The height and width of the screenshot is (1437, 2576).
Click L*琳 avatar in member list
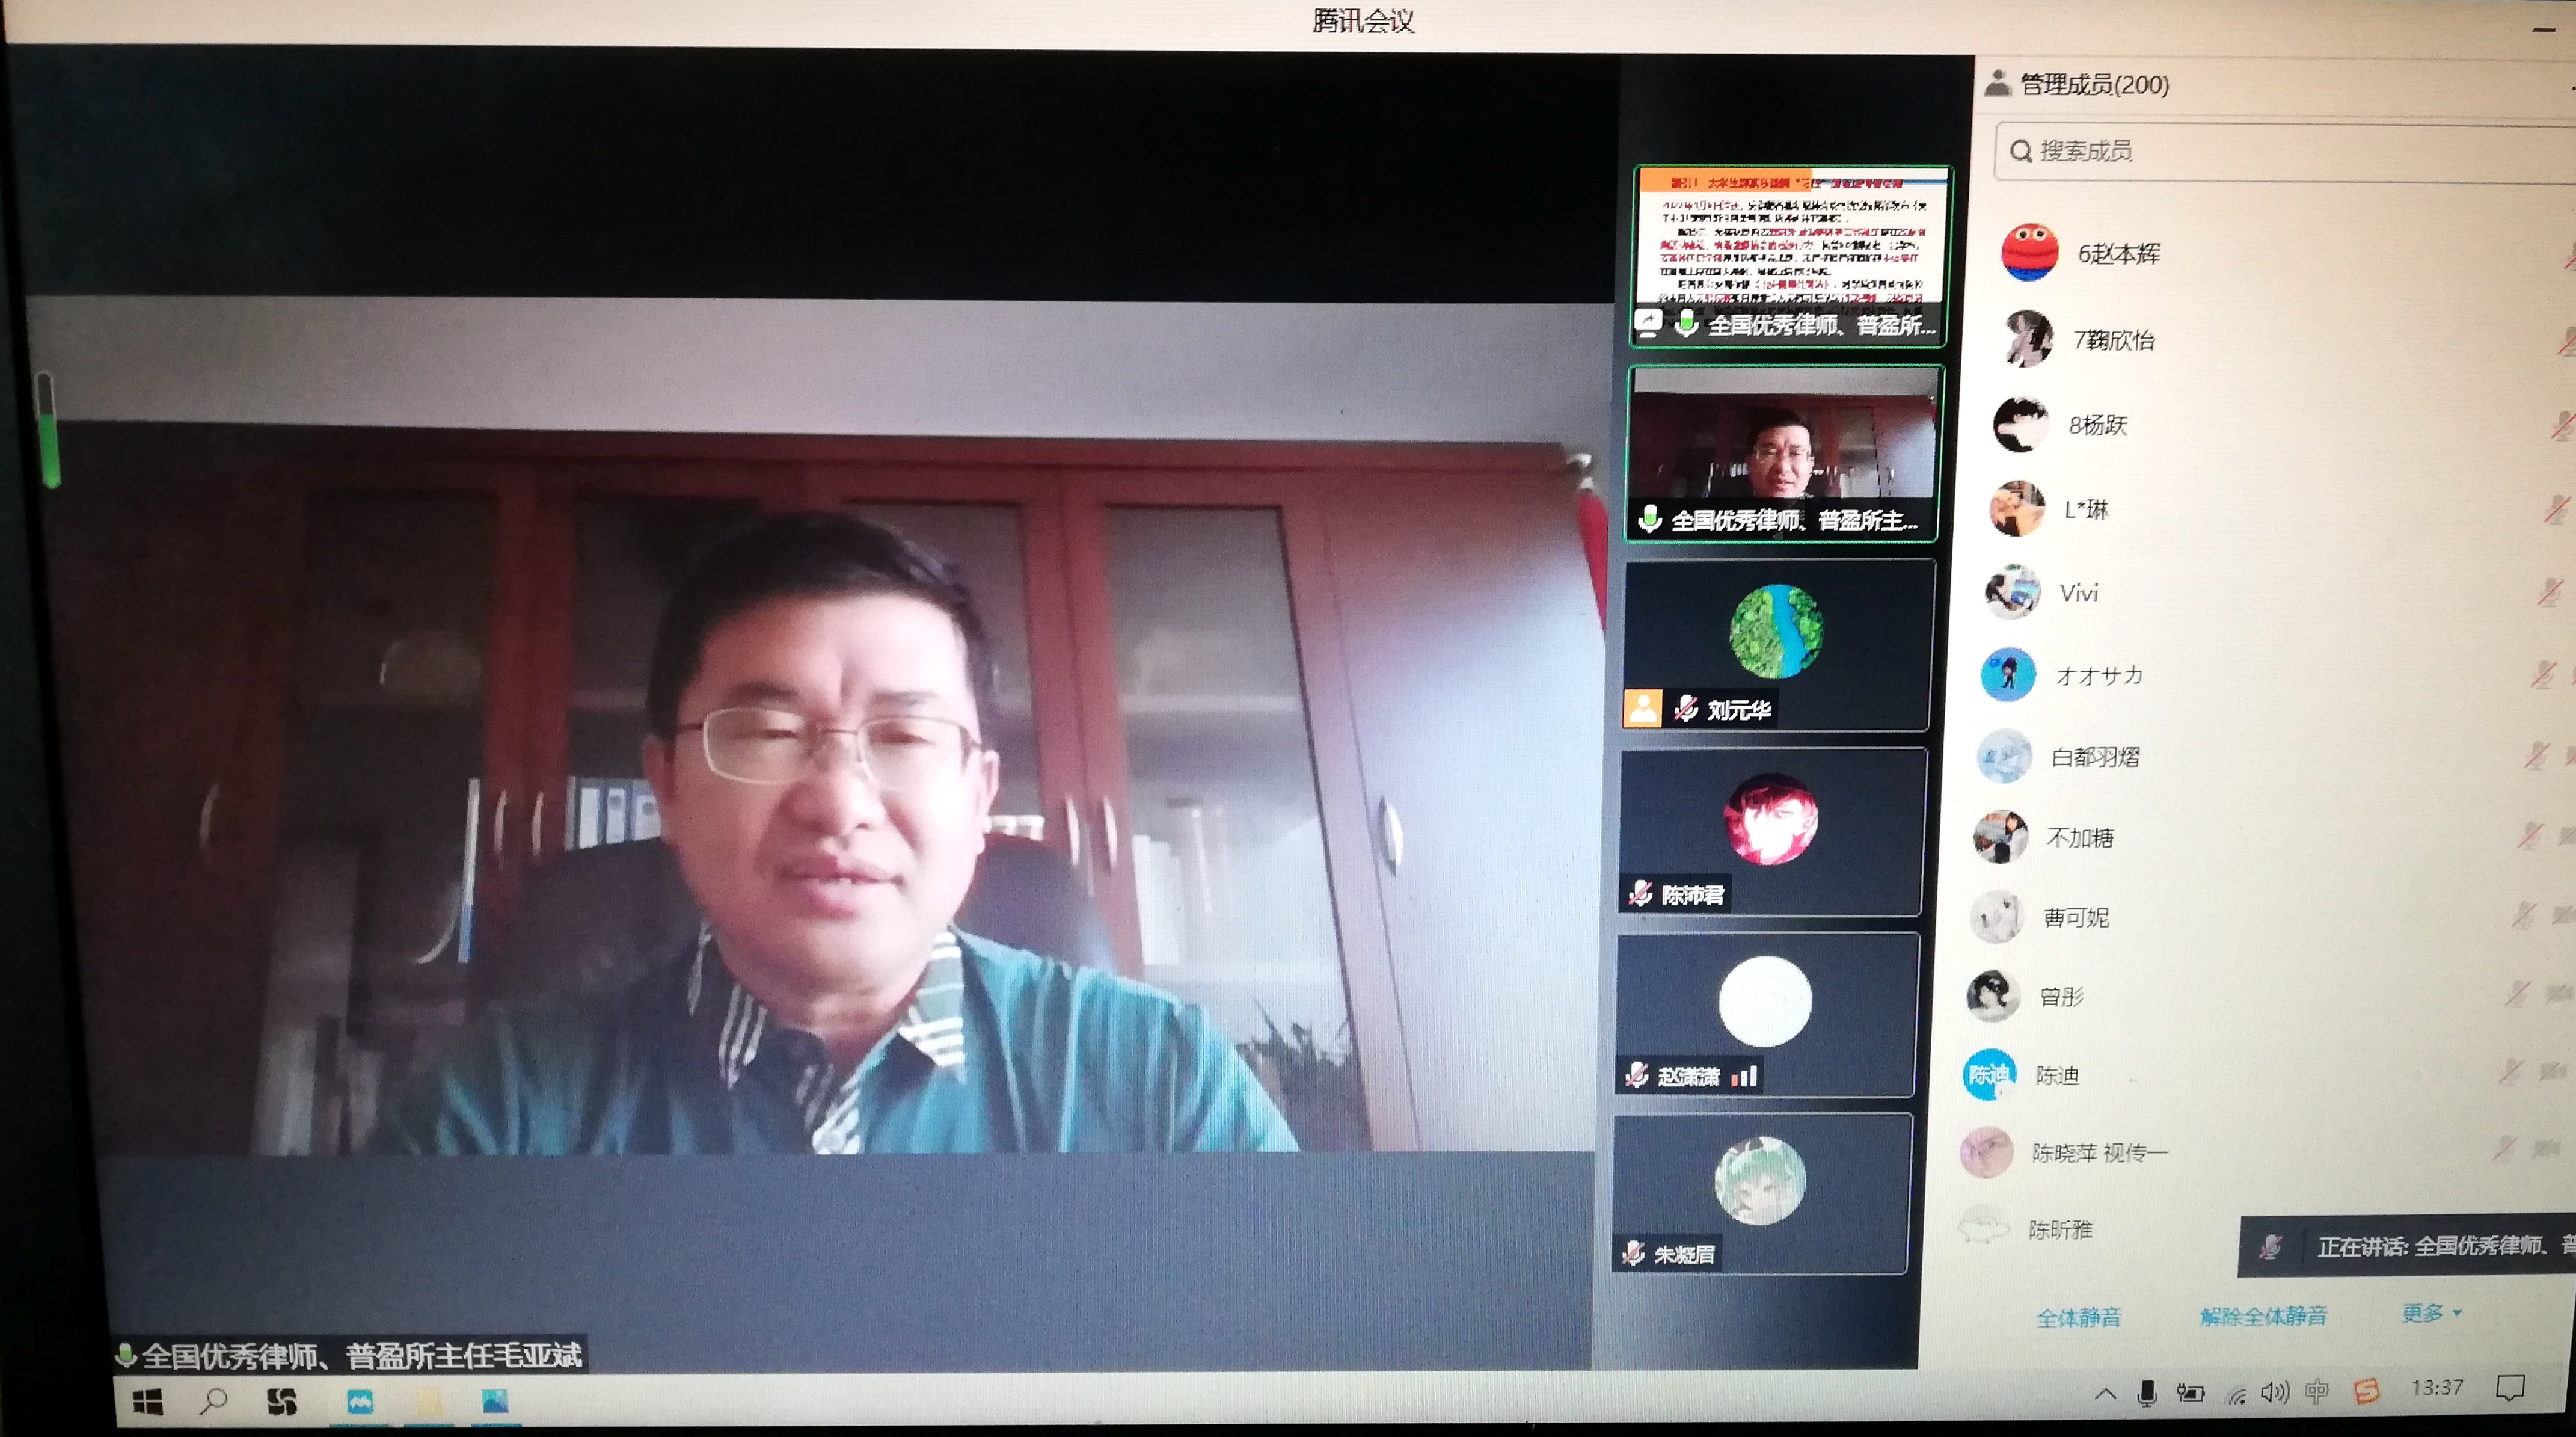tap(2017, 508)
